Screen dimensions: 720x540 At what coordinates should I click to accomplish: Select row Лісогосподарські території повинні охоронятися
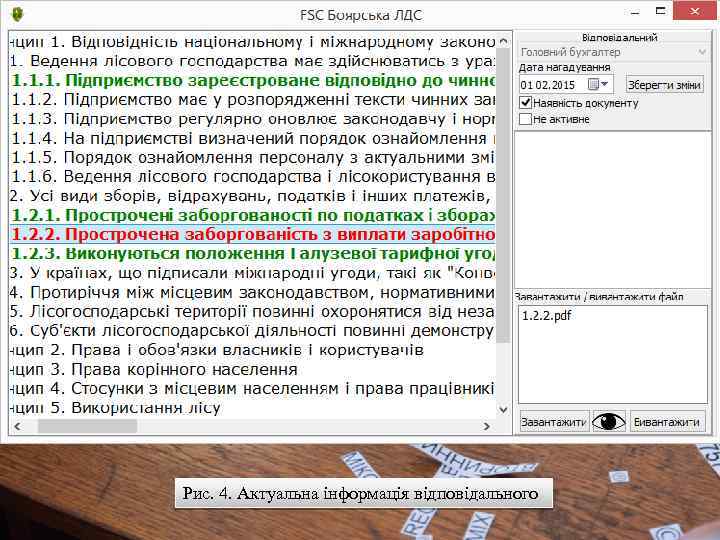point(252,311)
